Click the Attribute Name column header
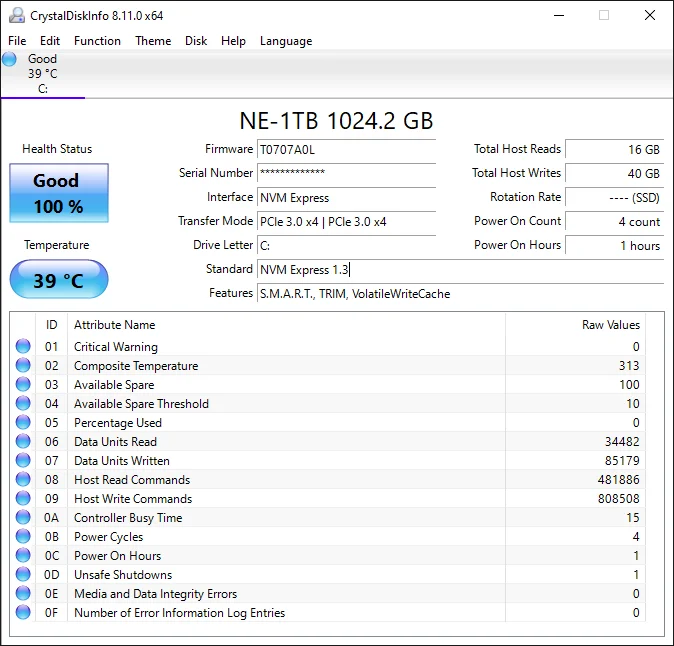Viewport: 674px width, 646px height. (x=286, y=325)
